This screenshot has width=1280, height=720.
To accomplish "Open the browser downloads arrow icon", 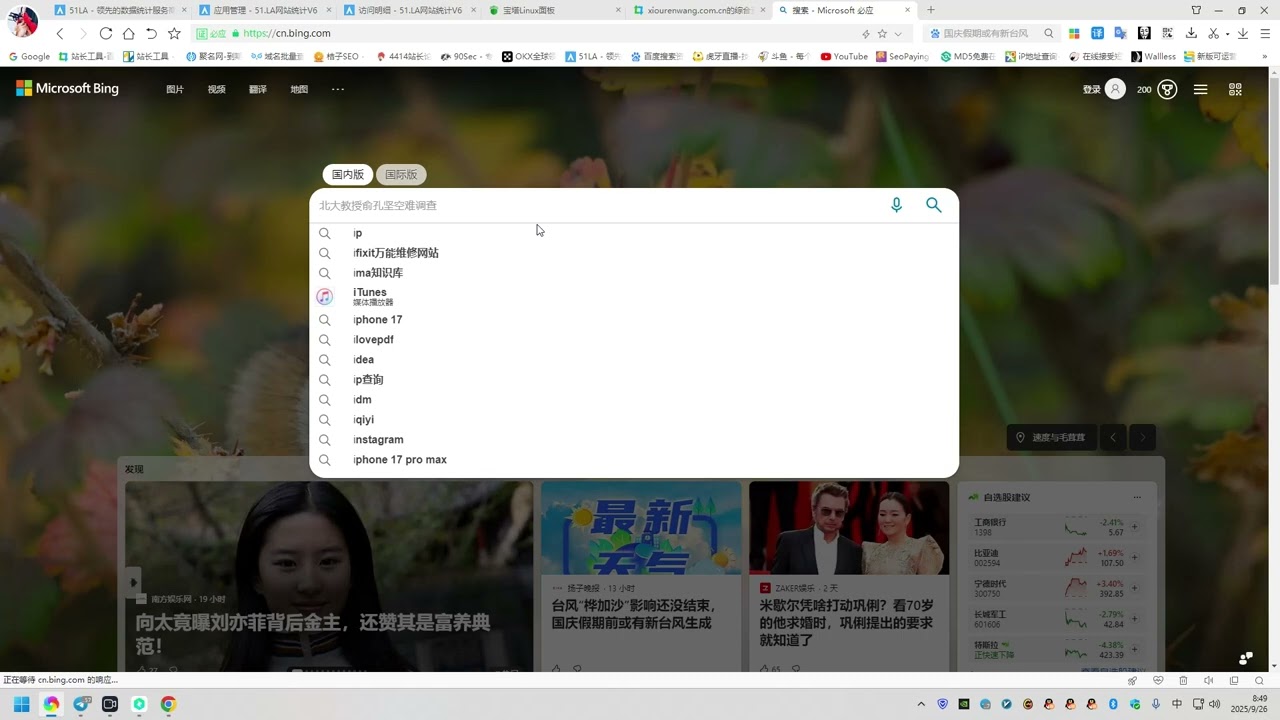I will [1190, 33].
